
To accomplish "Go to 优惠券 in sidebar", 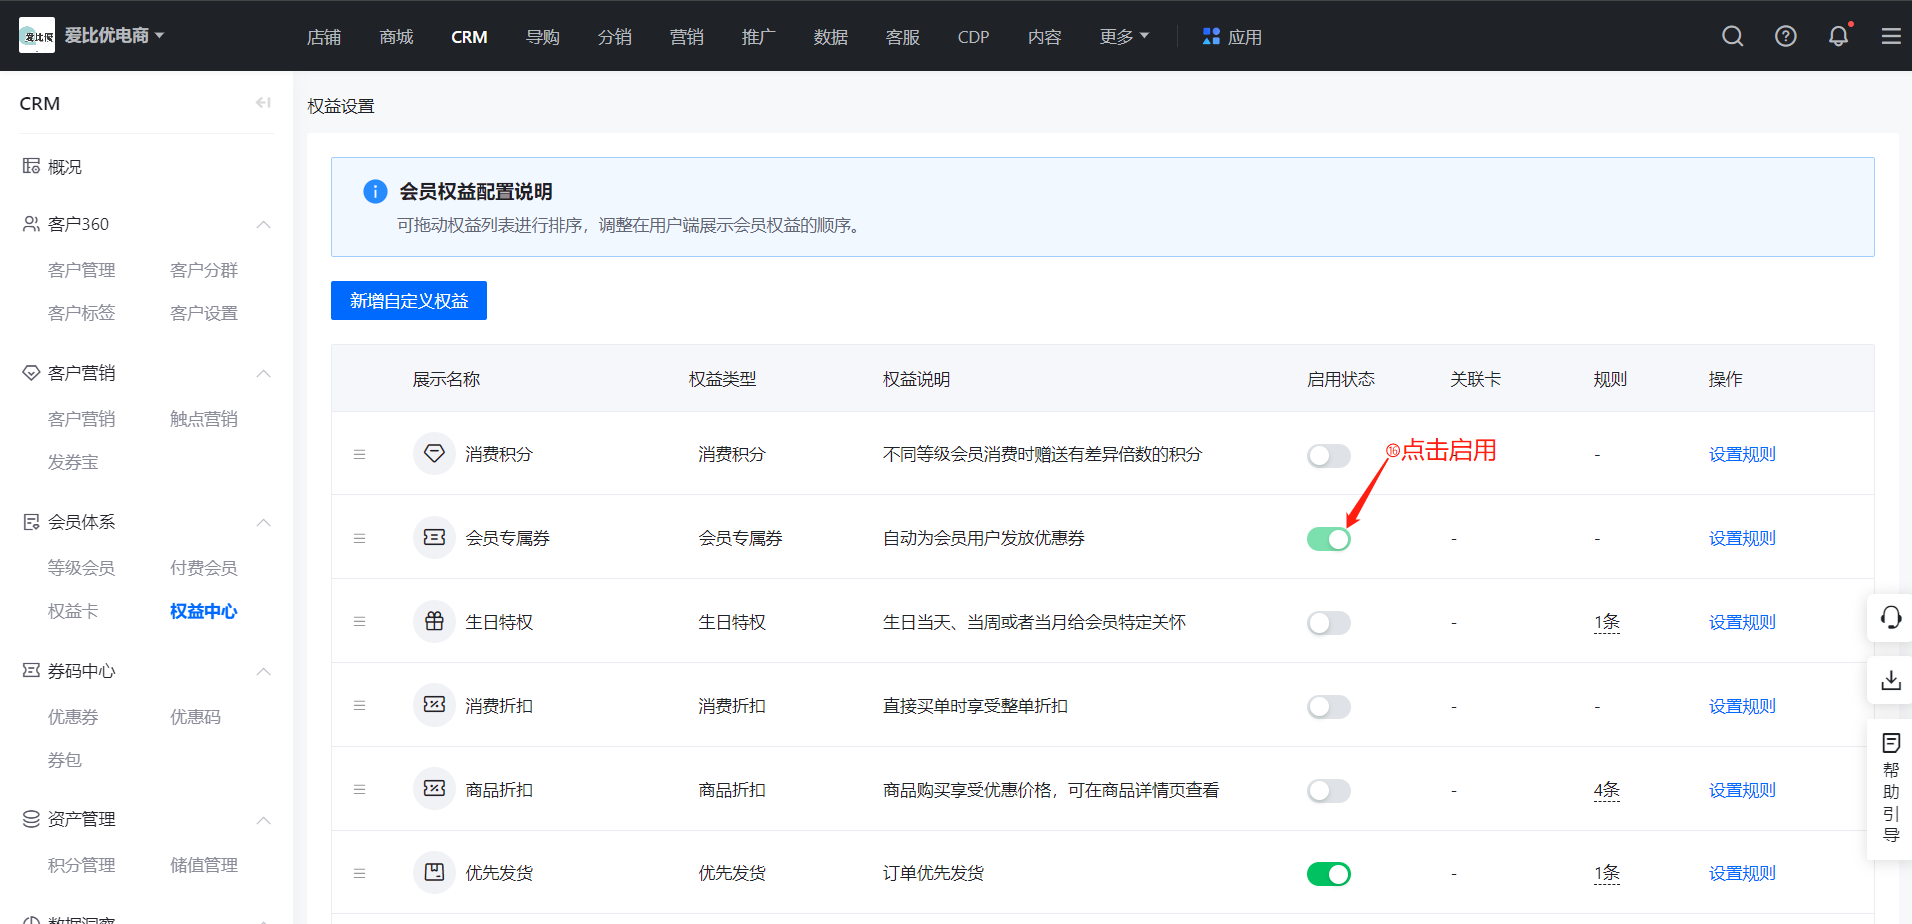I will click(73, 717).
